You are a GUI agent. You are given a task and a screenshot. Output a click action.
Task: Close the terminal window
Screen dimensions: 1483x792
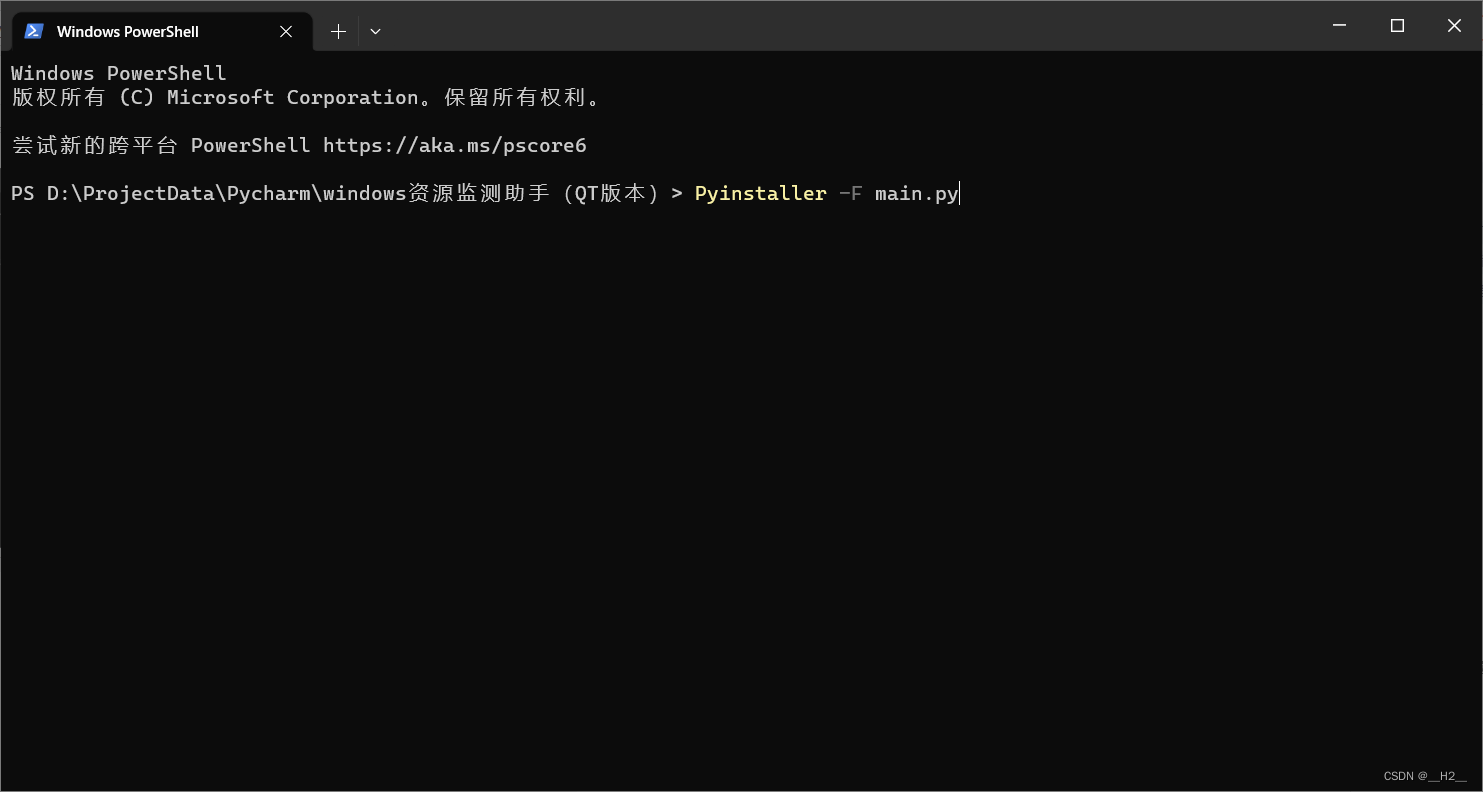[x=1454, y=25]
